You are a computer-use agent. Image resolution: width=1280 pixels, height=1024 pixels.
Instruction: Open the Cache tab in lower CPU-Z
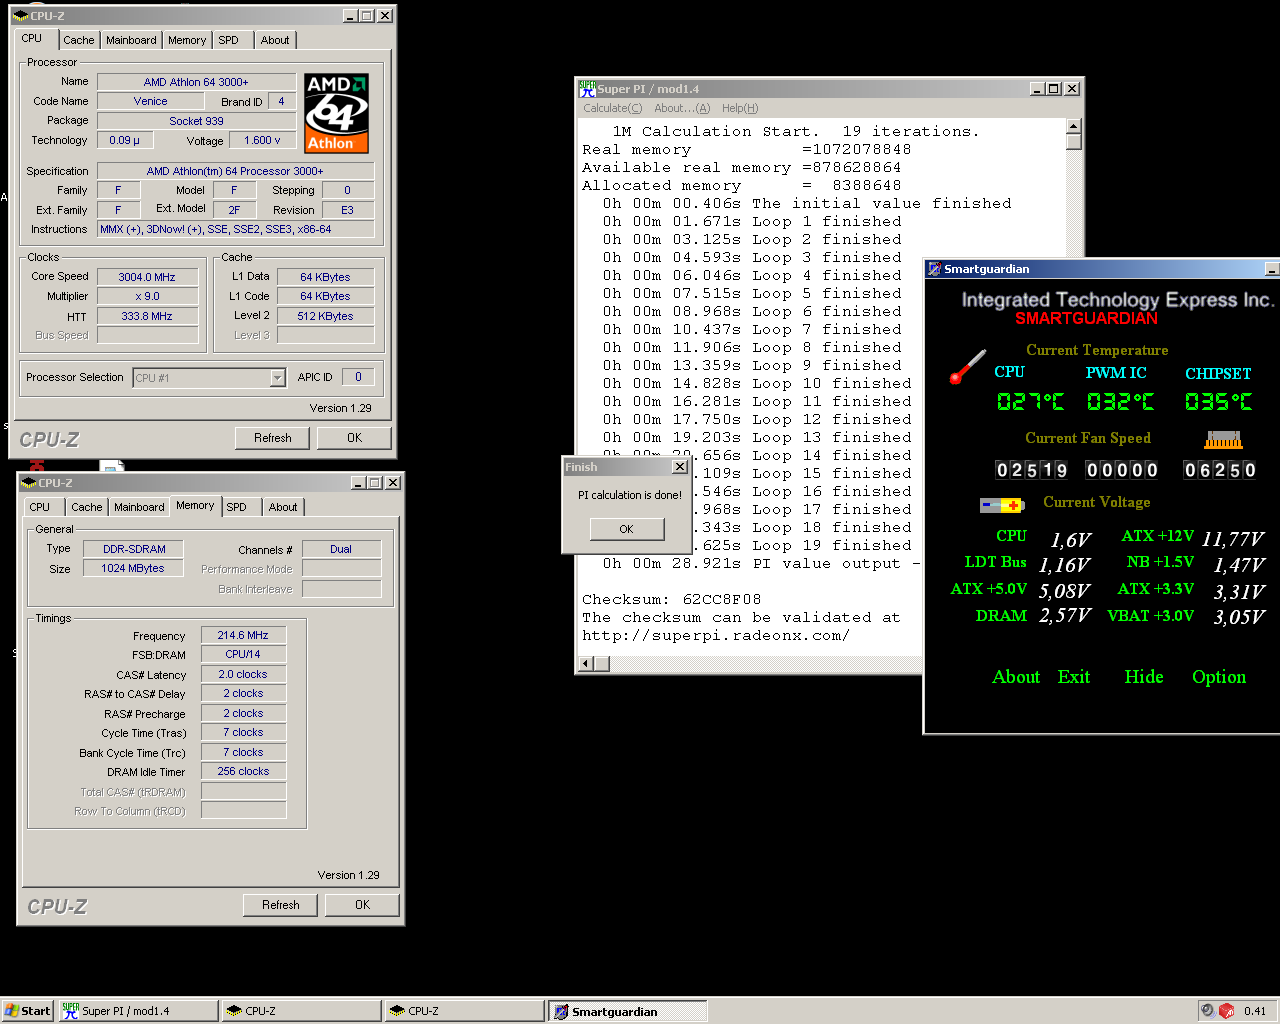click(87, 507)
